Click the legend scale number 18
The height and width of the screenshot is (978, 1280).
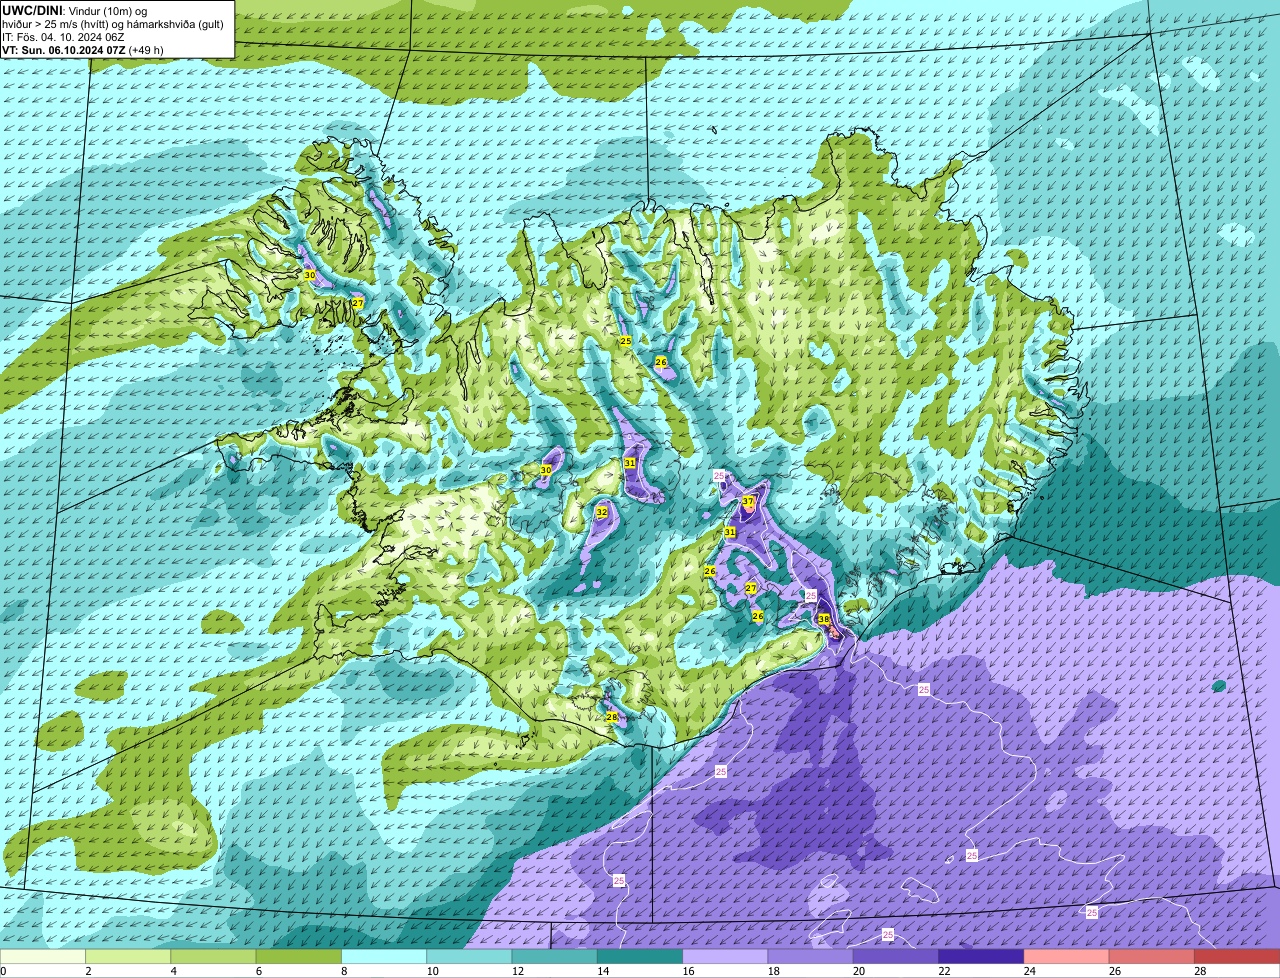(772, 971)
